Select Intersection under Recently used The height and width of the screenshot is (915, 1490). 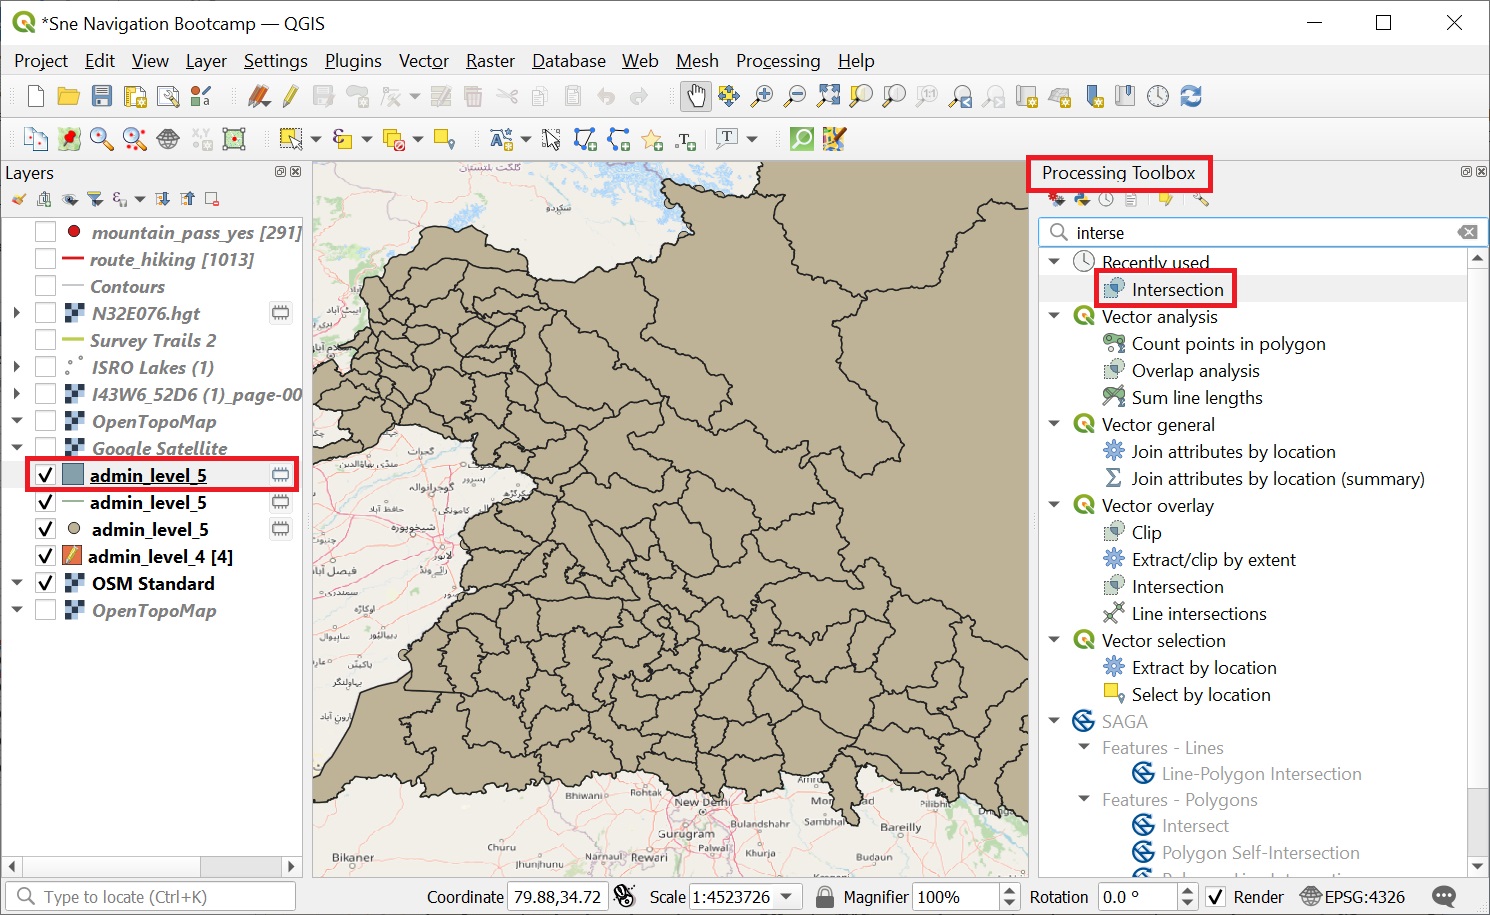pos(1178,289)
